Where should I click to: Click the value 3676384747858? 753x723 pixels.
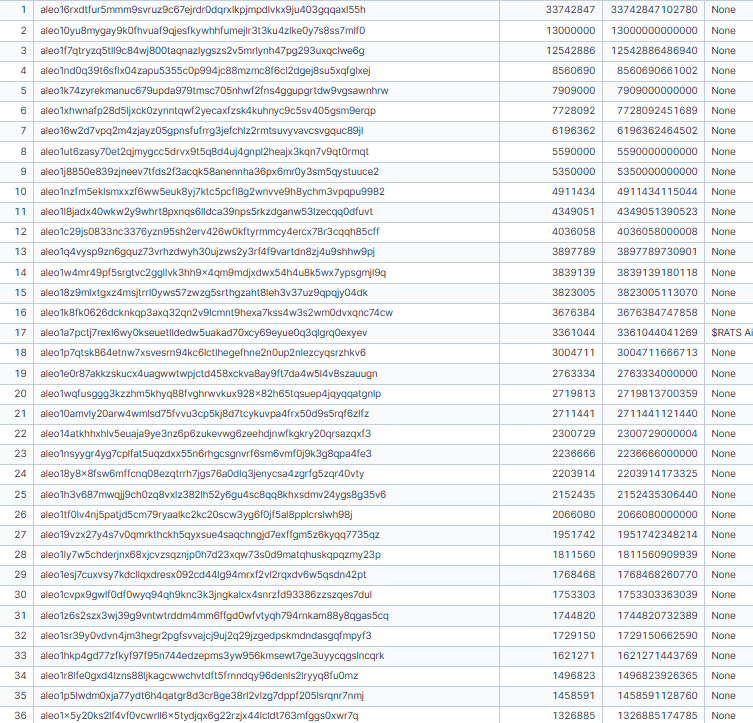point(657,313)
